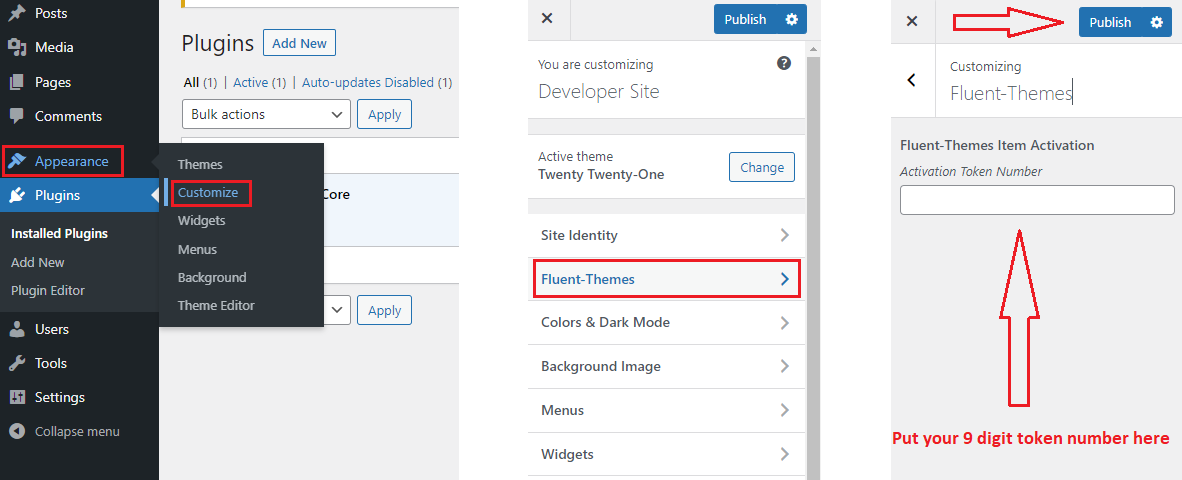Image resolution: width=1182 pixels, height=480 pixels.
Task: Click the Pages icon in sidebar
Action: 17,82
